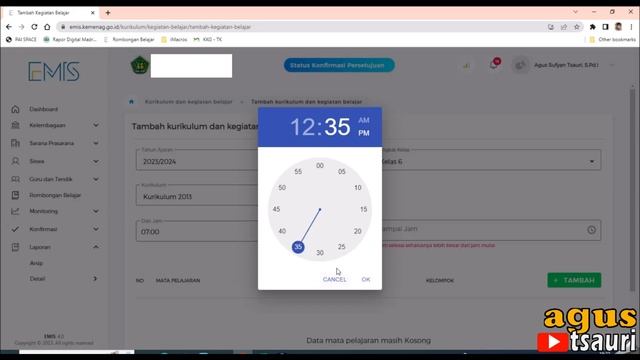Pick minute 40 on the clock dial

pos(282,231)
